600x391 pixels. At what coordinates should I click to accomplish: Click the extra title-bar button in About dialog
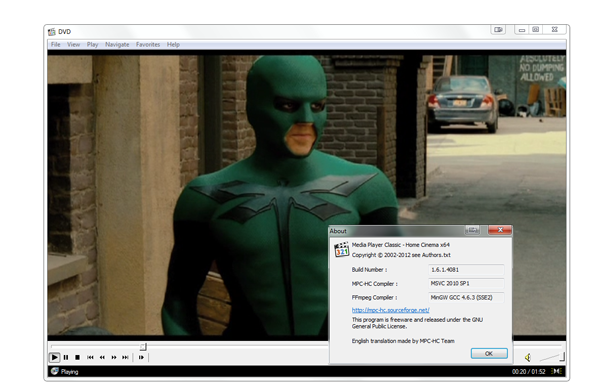(x=473, y=230)
